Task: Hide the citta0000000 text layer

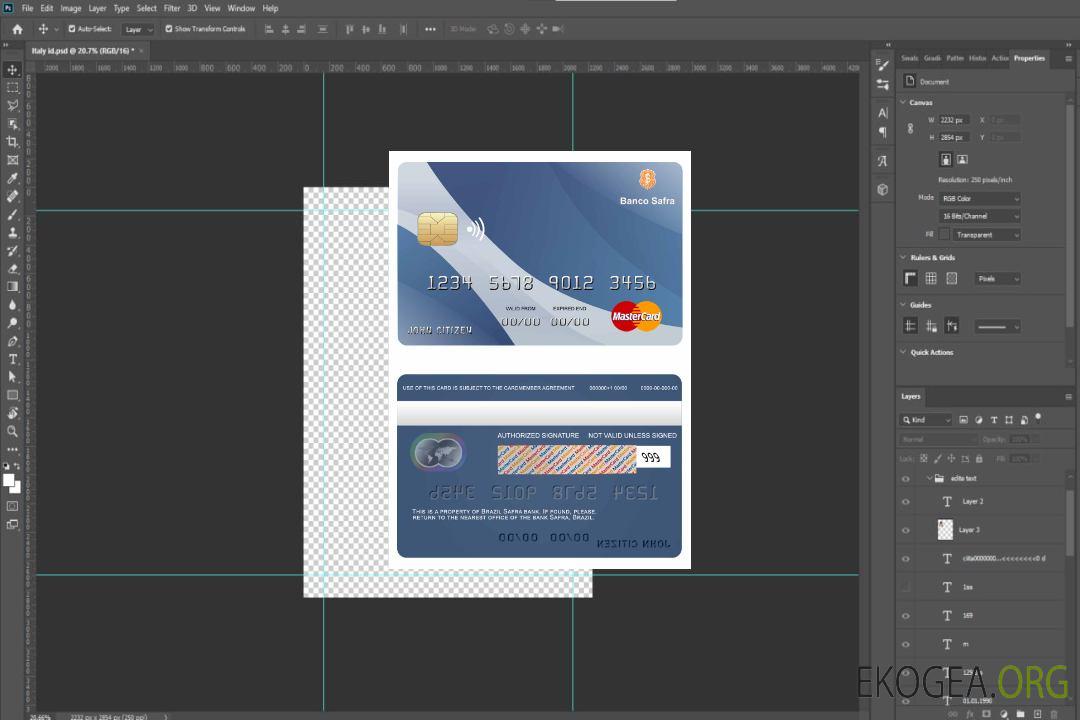Action: point(906,559)
